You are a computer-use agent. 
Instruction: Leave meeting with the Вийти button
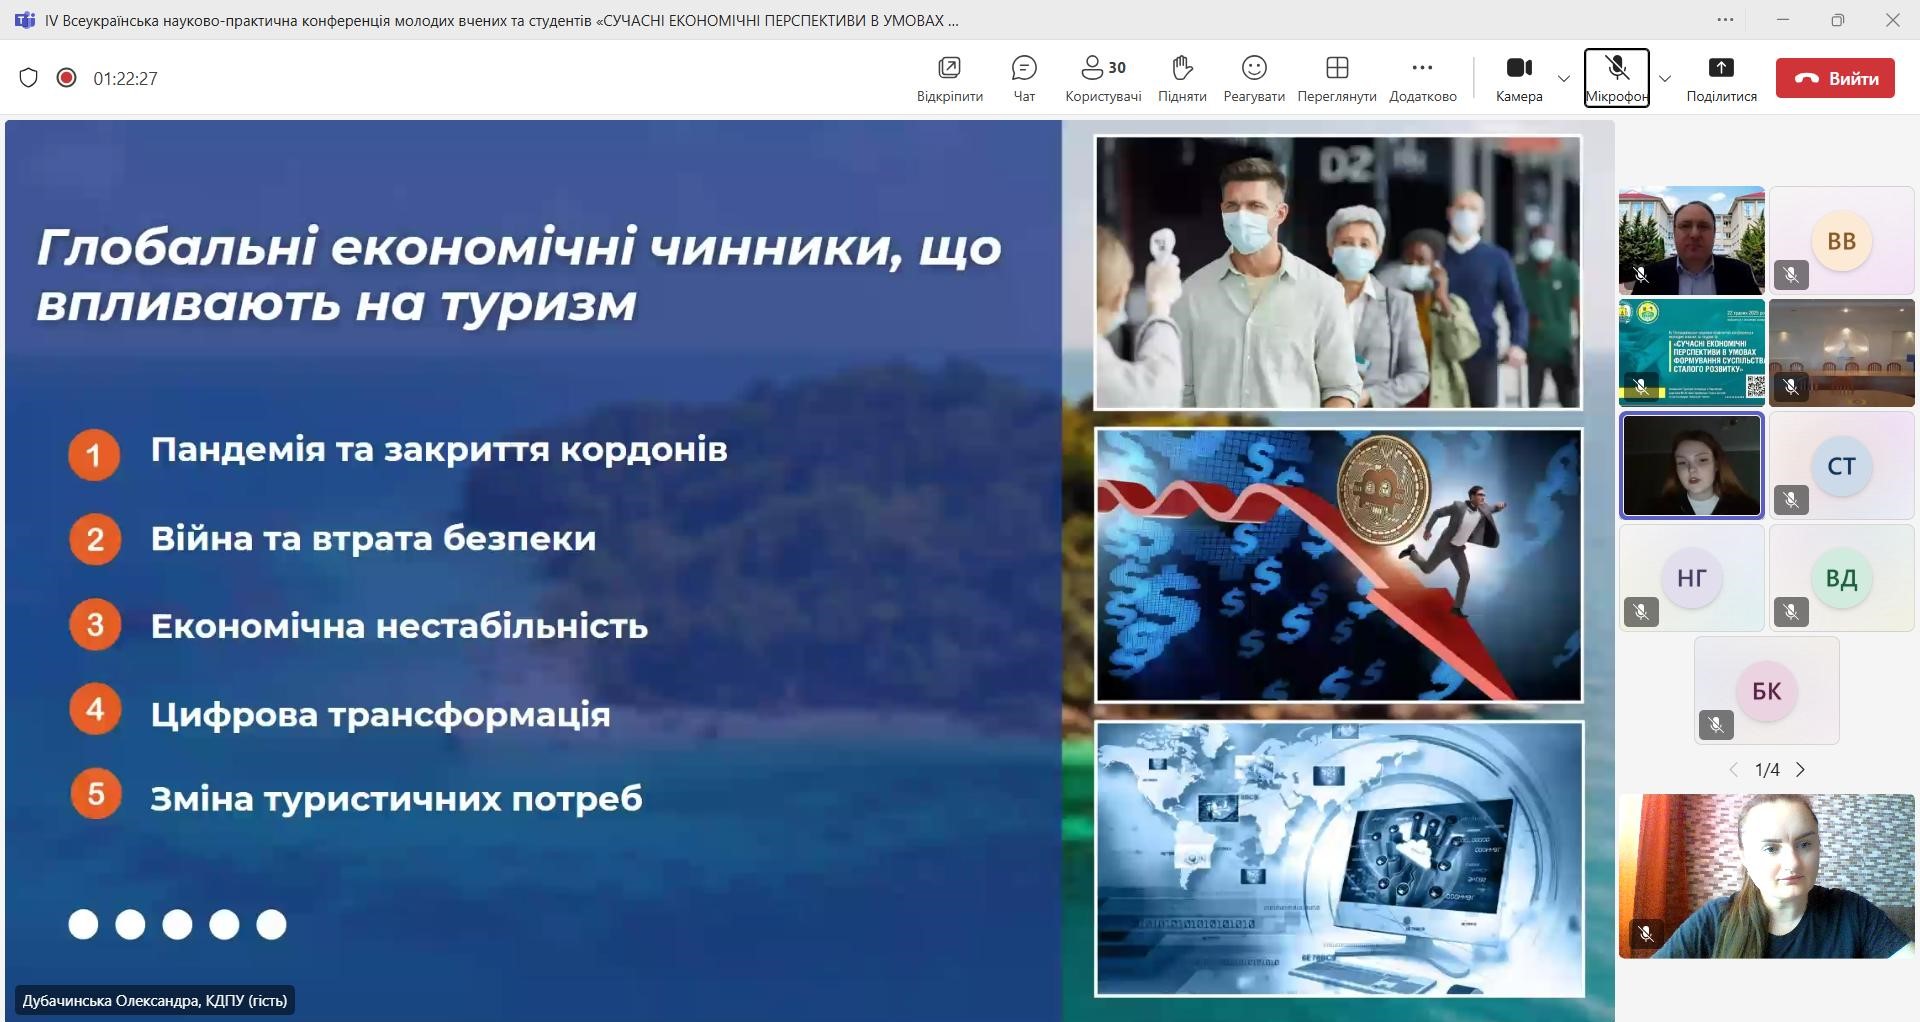click(1835, 78)
